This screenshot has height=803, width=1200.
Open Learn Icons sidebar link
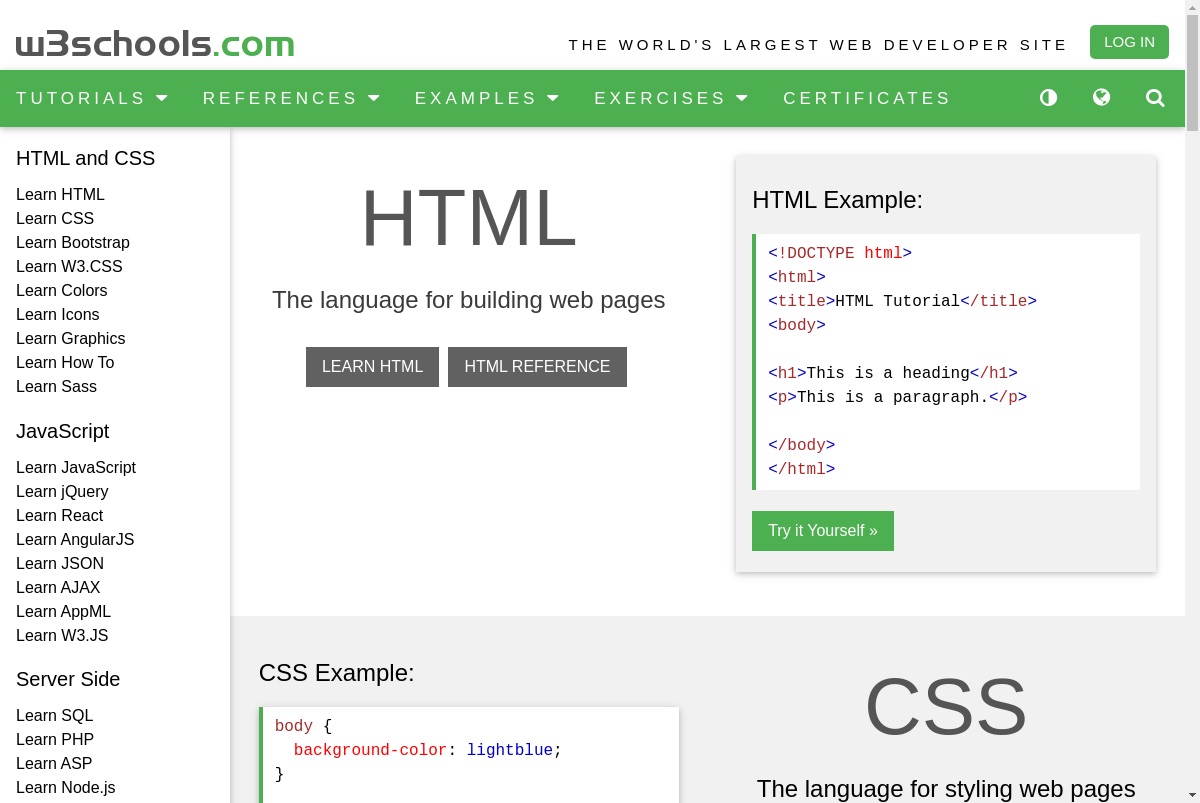click(58, 315)
